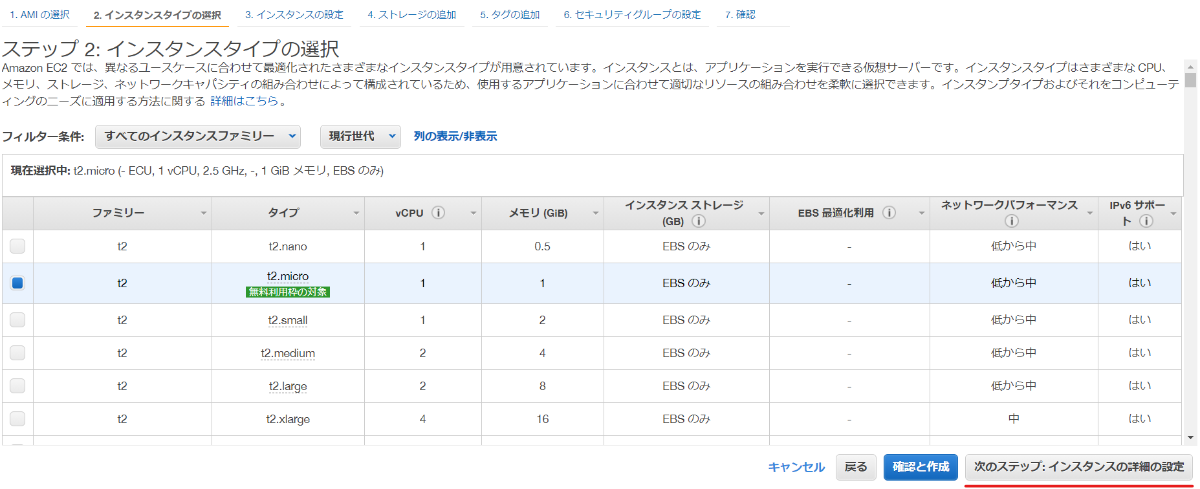Select the t2.large instance checkbox
The height and width of the screenshot is (489, 1200).
tap(17, 386)
